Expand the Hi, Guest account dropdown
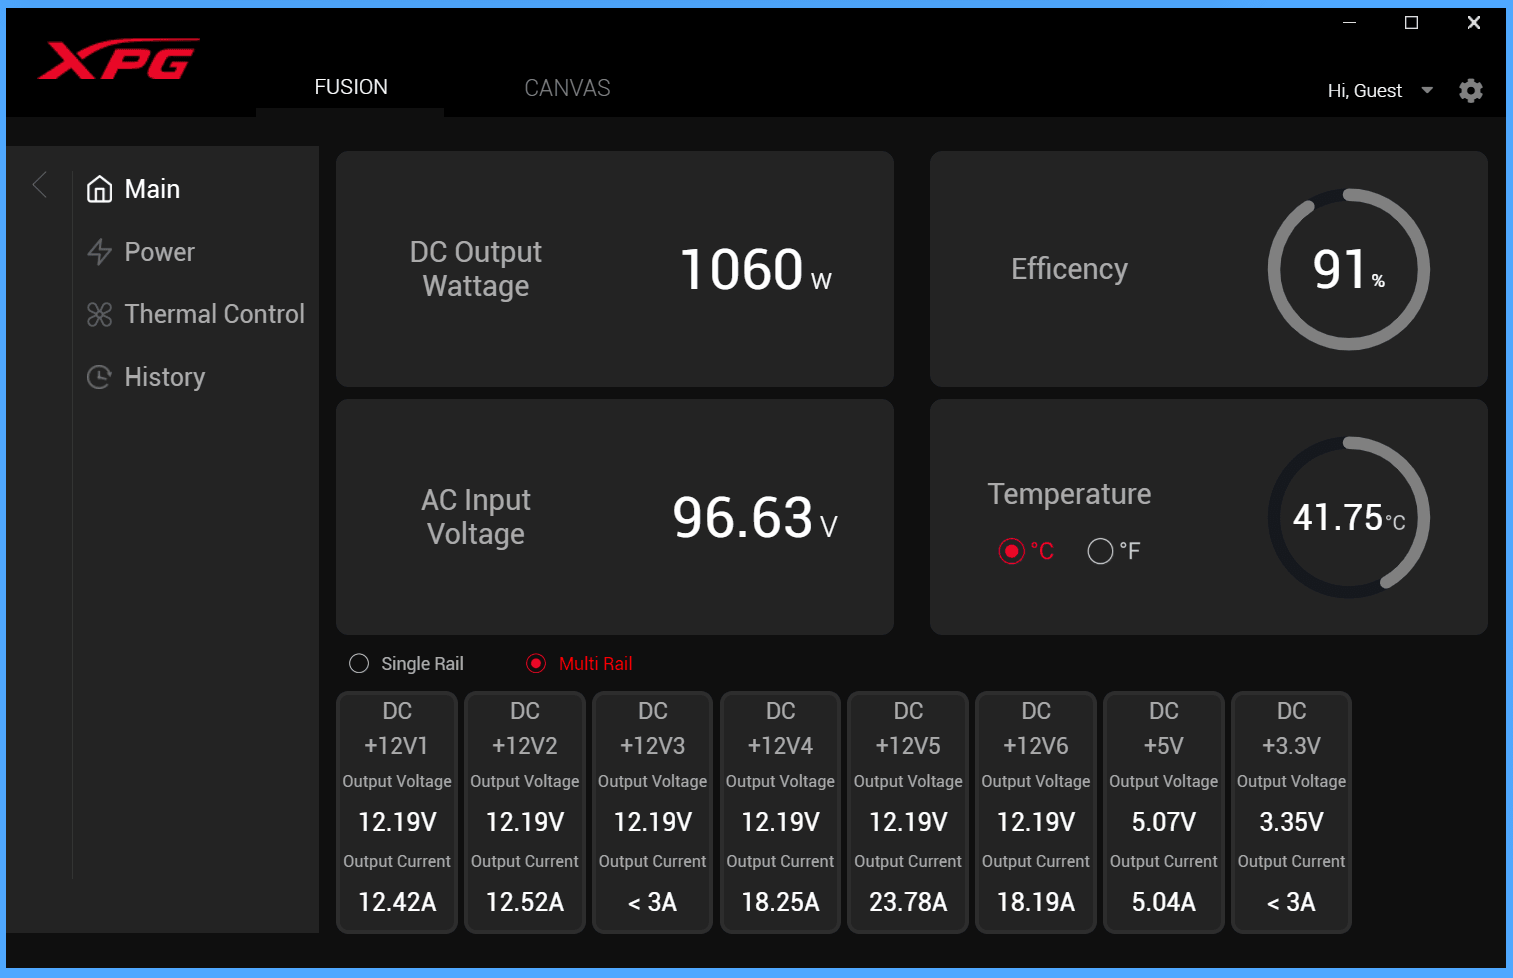The height and width of the screenshot is (978, 1513). tap(1427, 91)
